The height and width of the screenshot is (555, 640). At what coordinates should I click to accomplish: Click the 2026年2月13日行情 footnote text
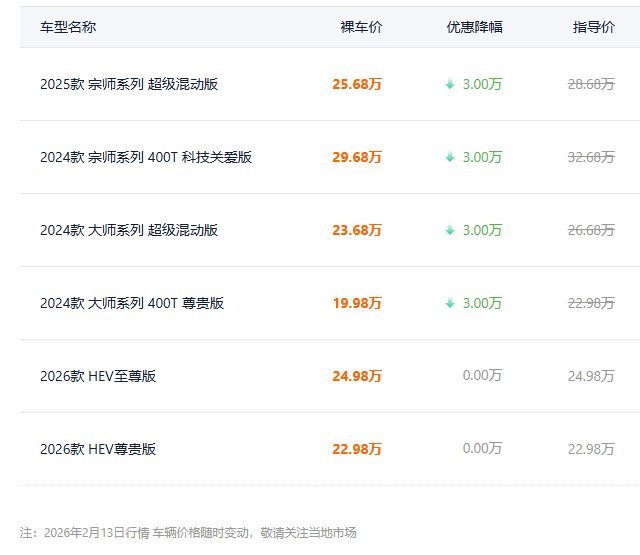96,533
